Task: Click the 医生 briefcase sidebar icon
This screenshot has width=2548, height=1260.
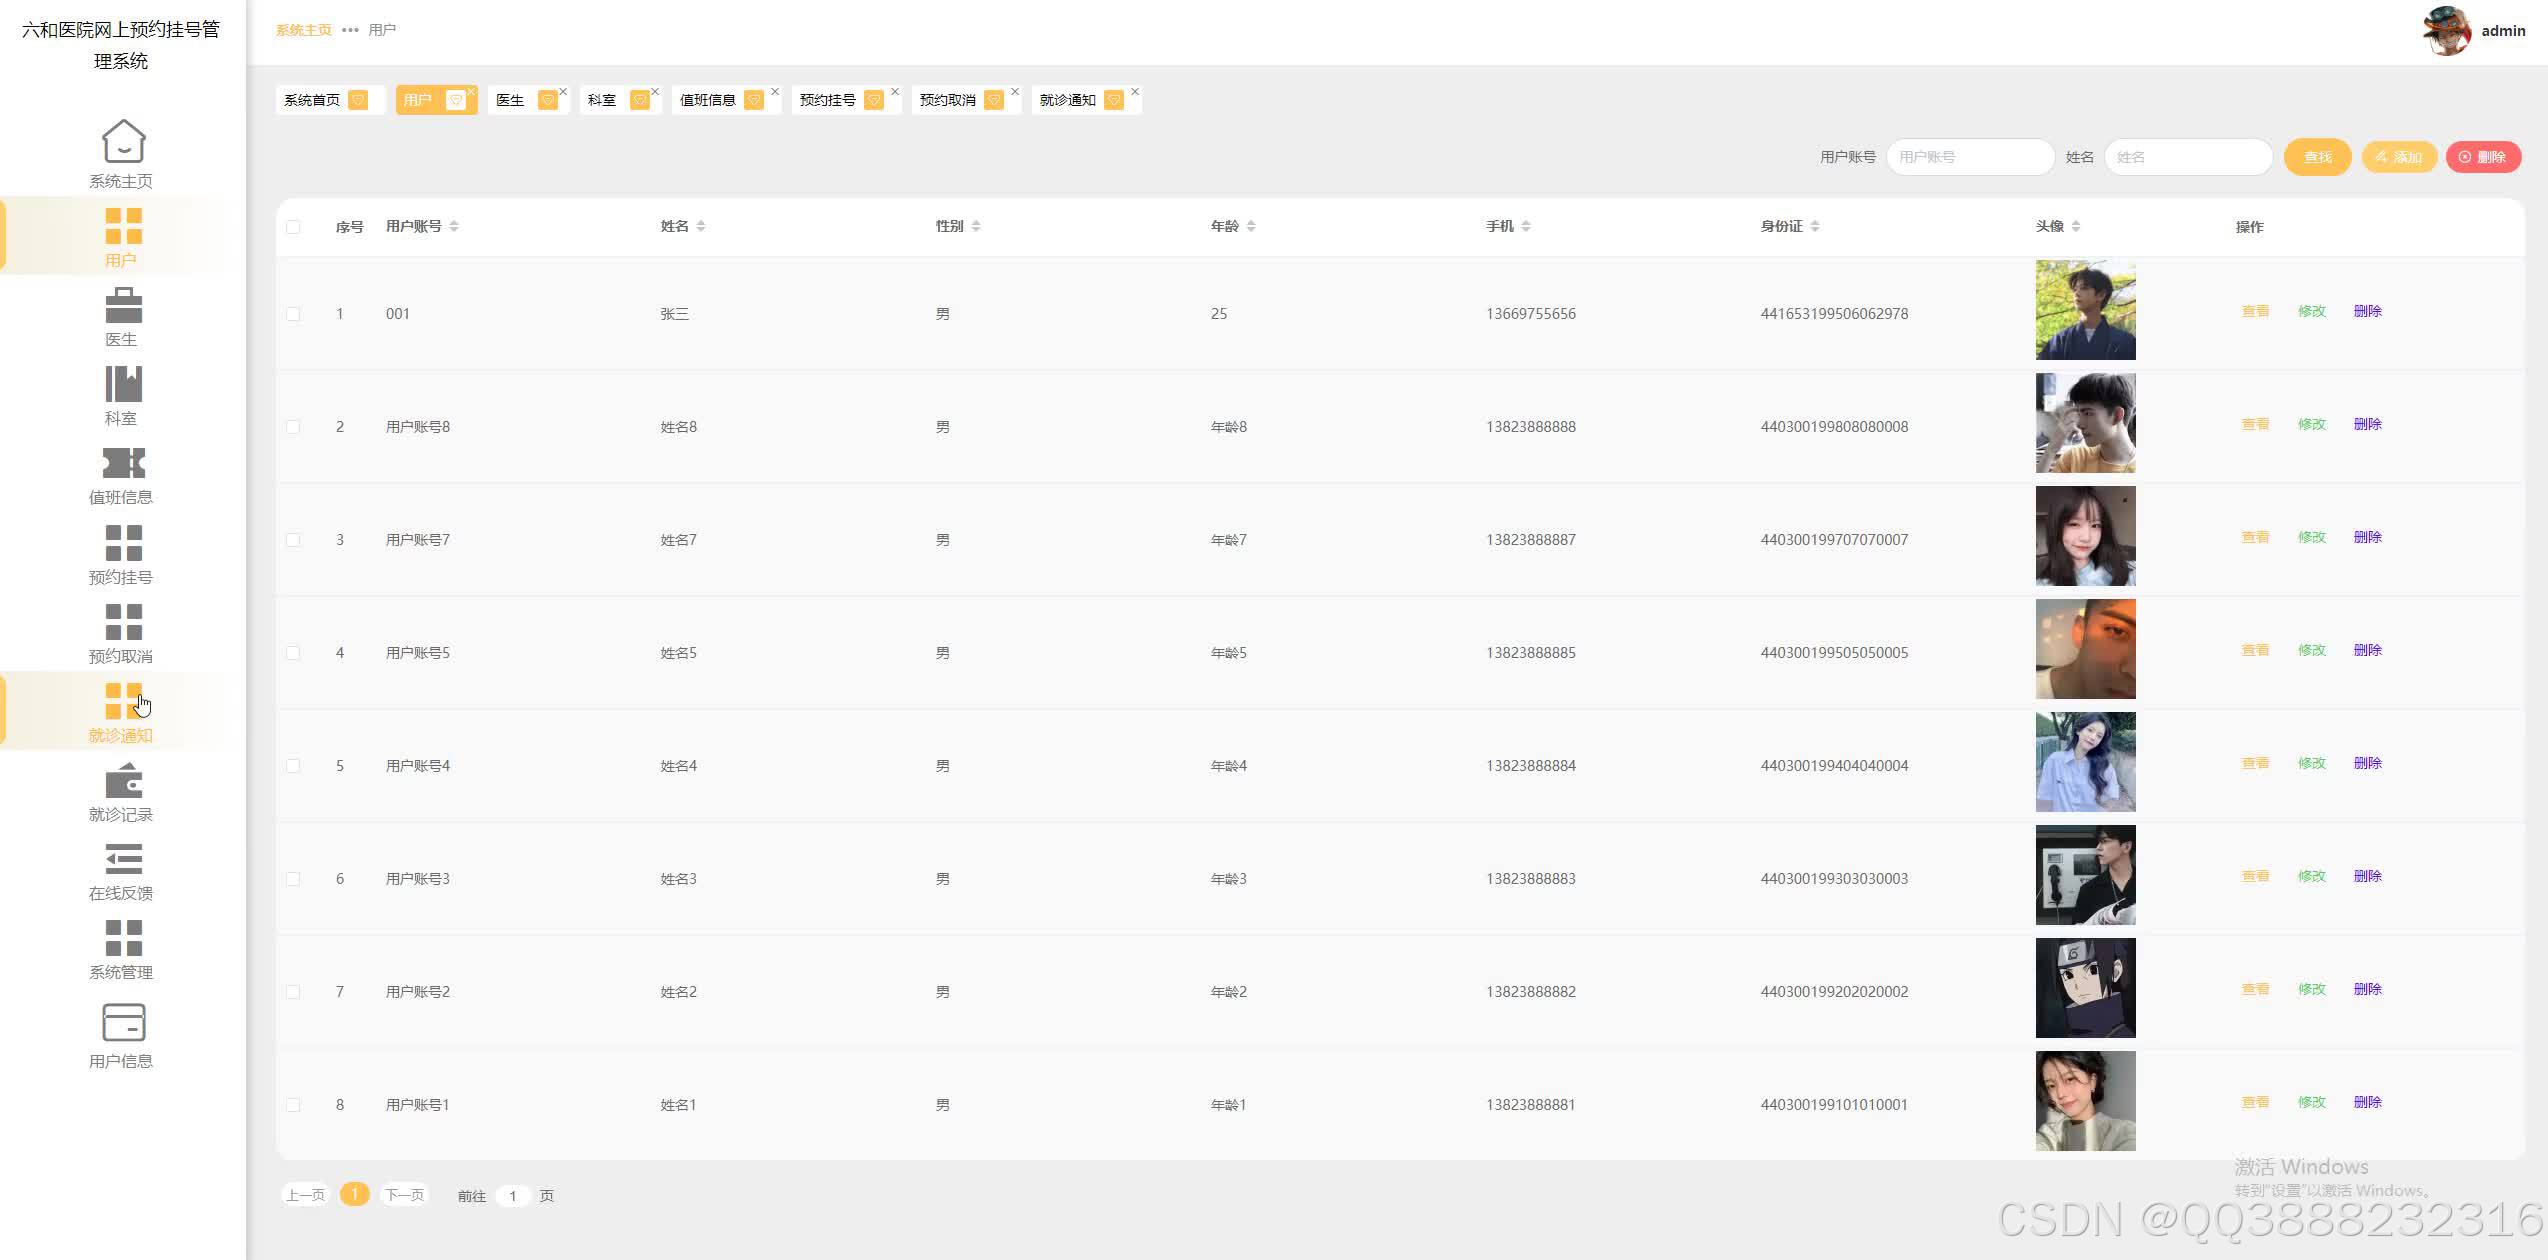Action: point(123,306)
